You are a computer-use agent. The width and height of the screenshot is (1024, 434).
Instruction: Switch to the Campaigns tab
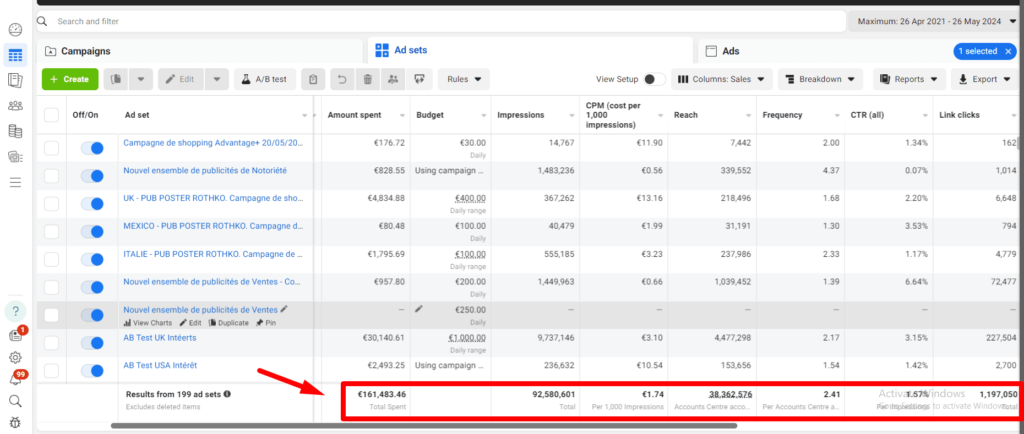(x=200, y=51)
